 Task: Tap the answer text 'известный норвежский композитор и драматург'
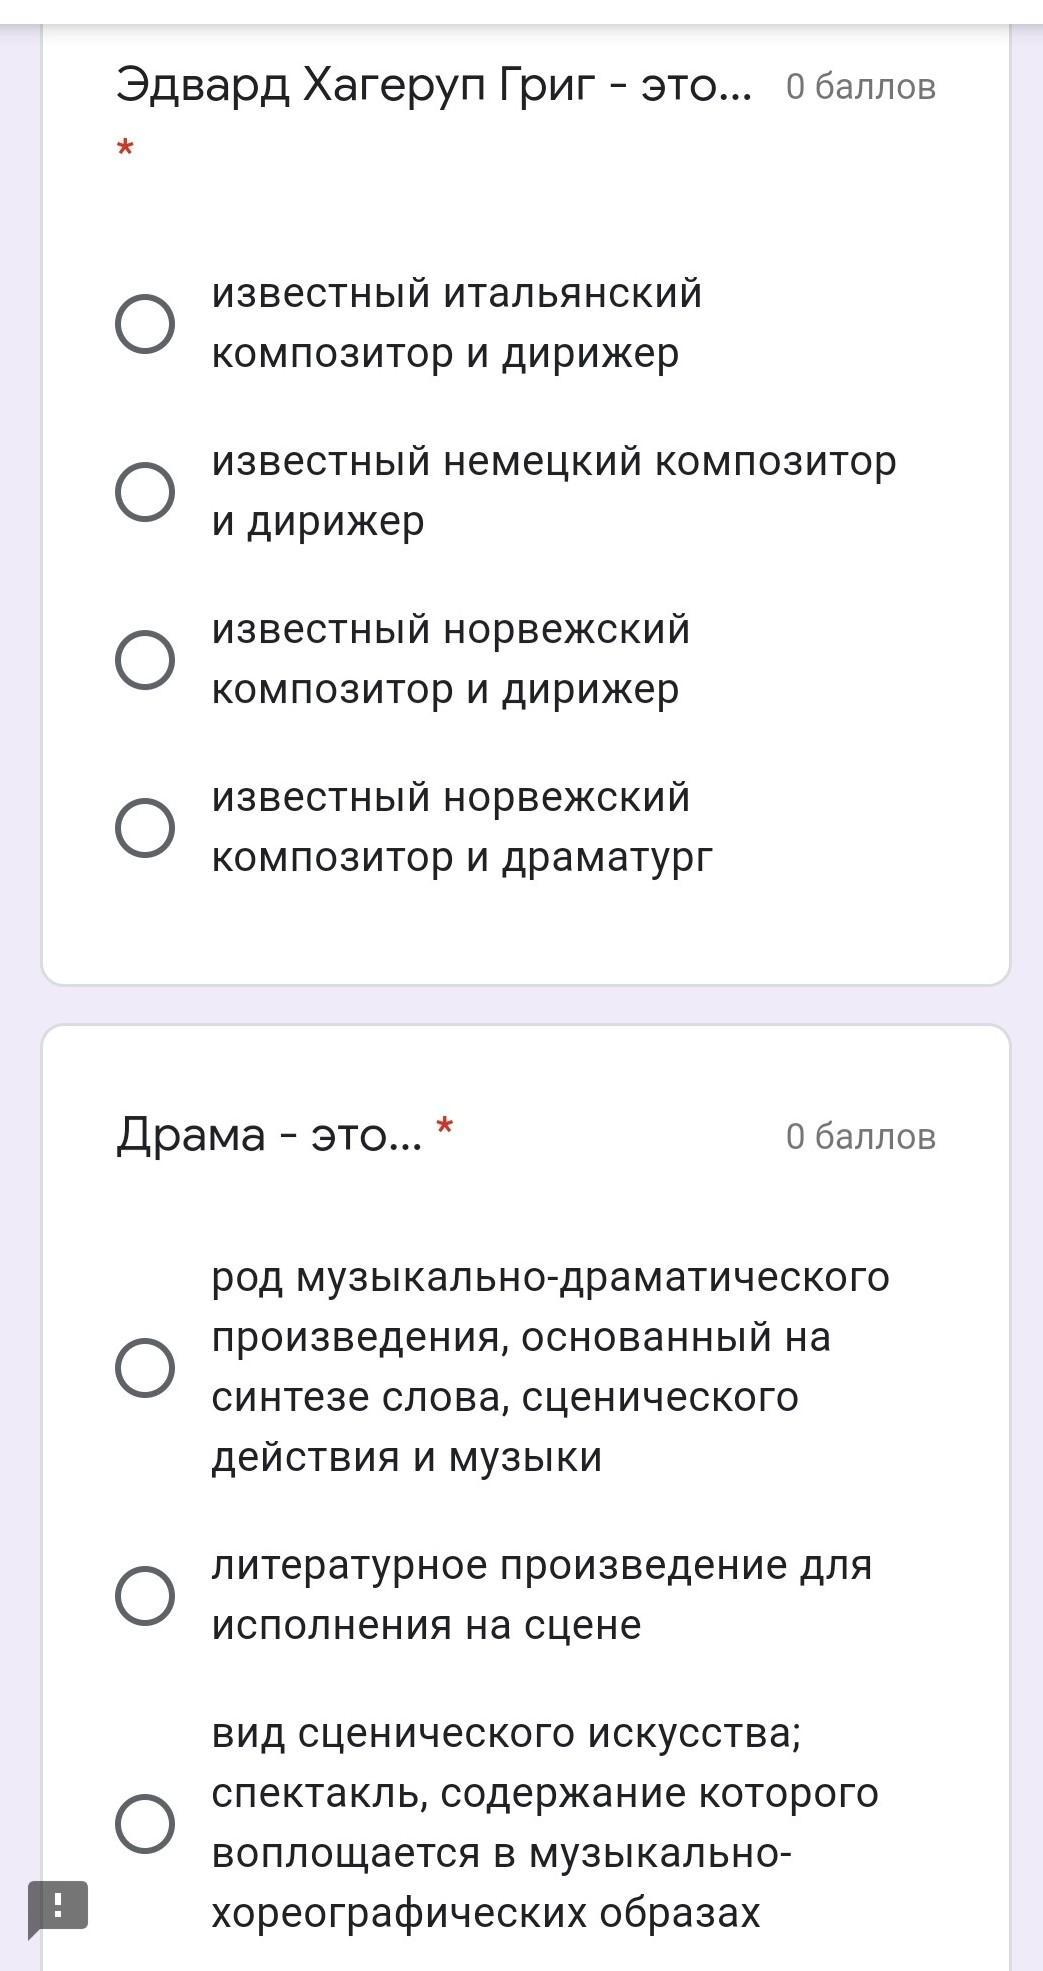pyautogui.click(x=462, y=827)
